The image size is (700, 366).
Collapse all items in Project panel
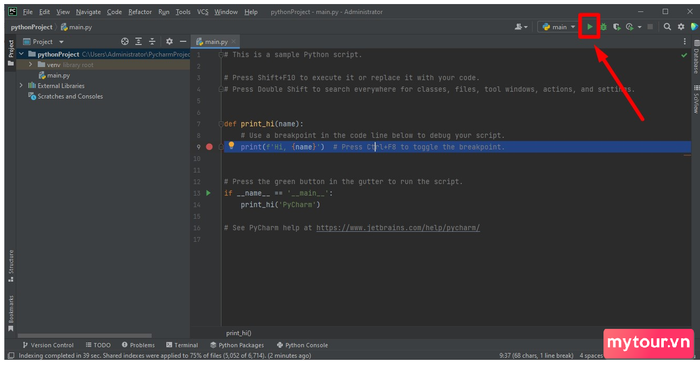(152, 42)
